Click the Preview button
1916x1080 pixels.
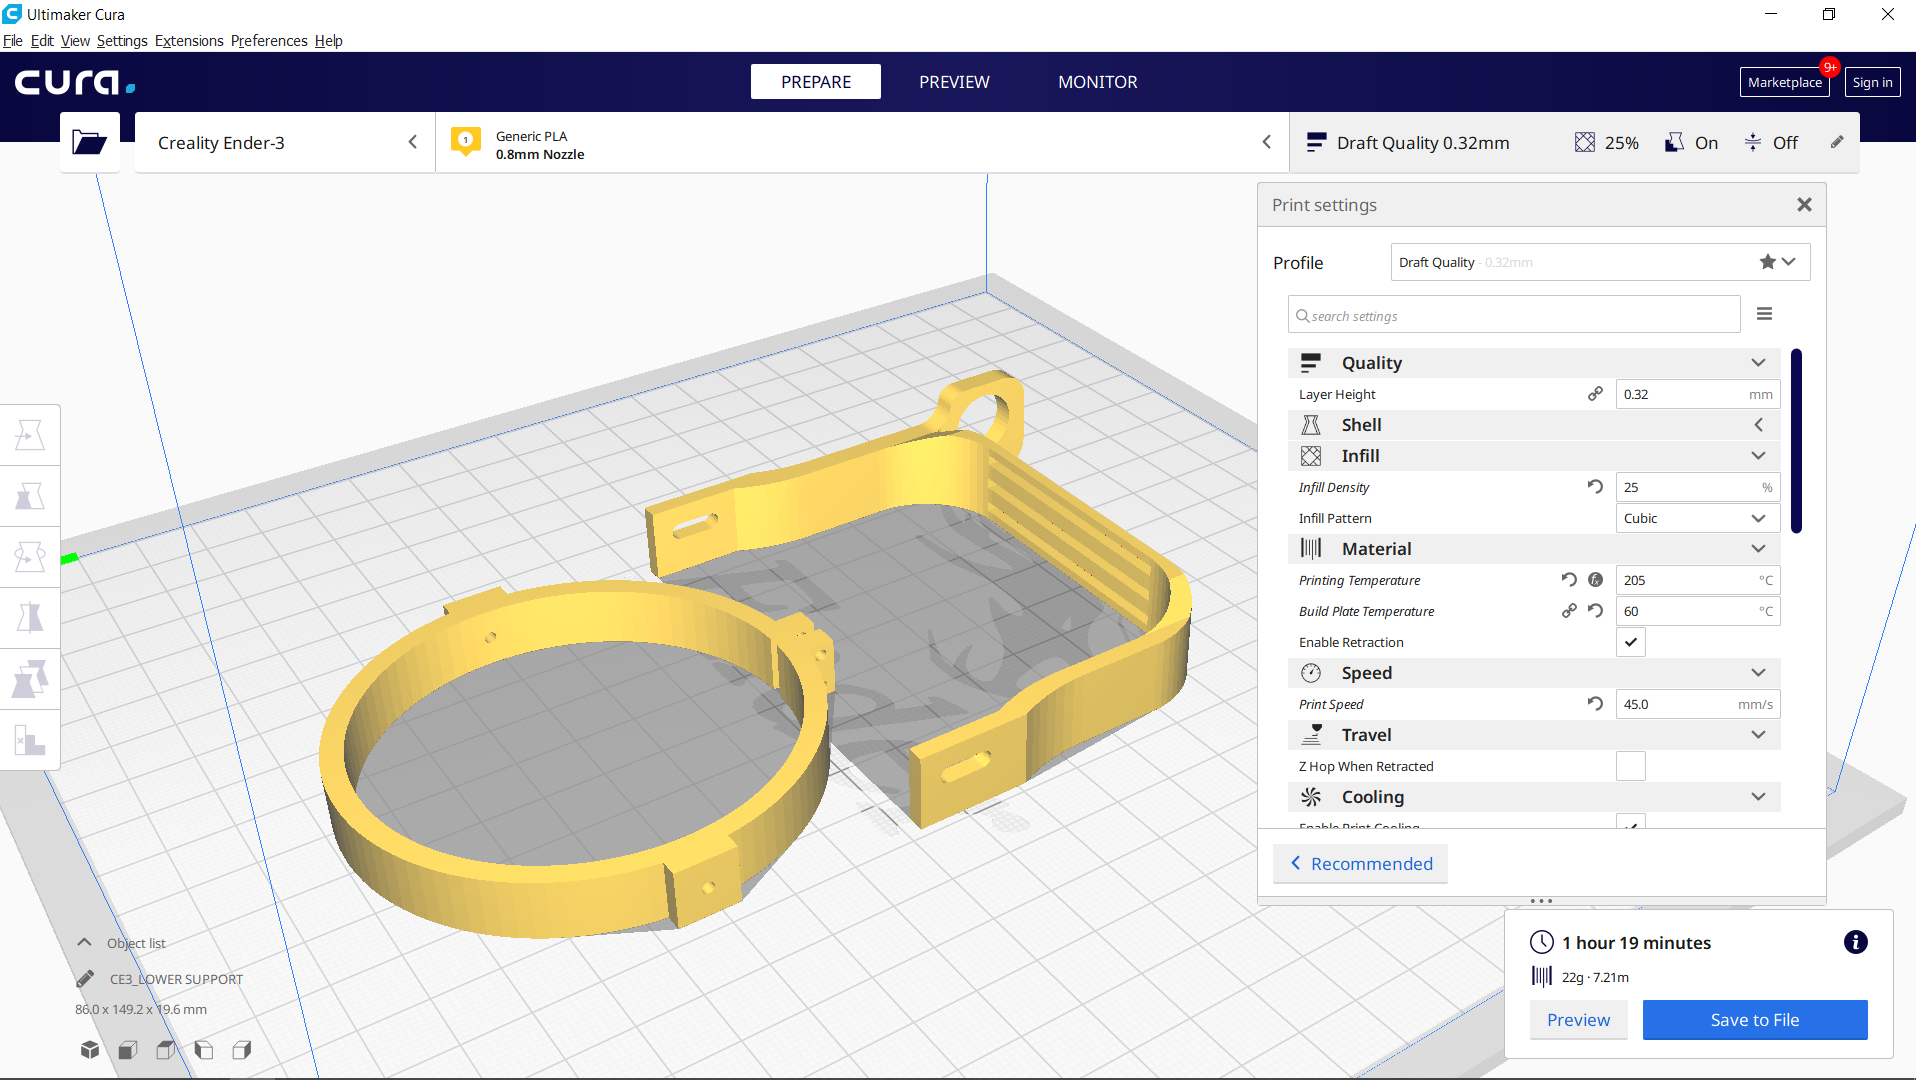pyautogui.click(x=1578, y=1019)
